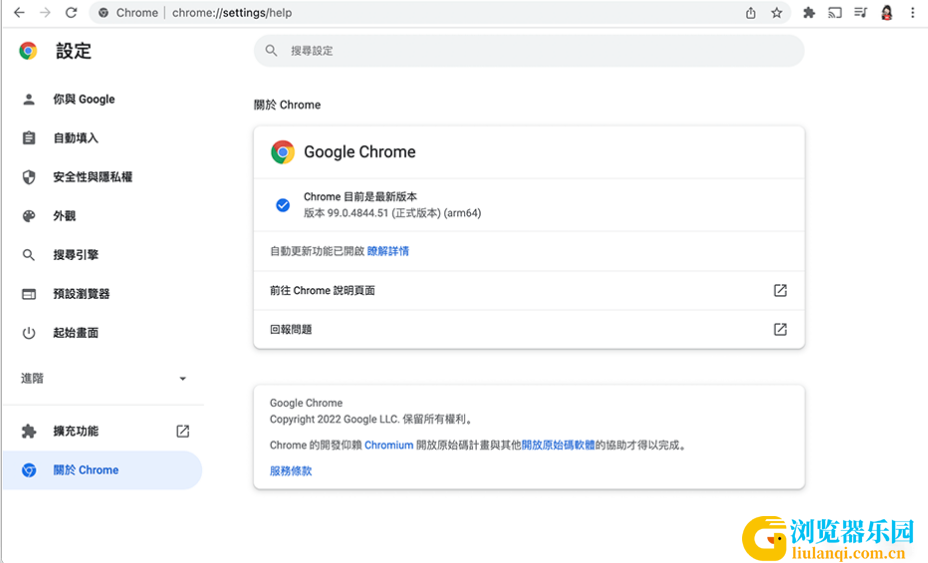Open 前往 Chrome 說明頁面 row
Viewport: 928px width, 563px height.
[x=529, y=291]
